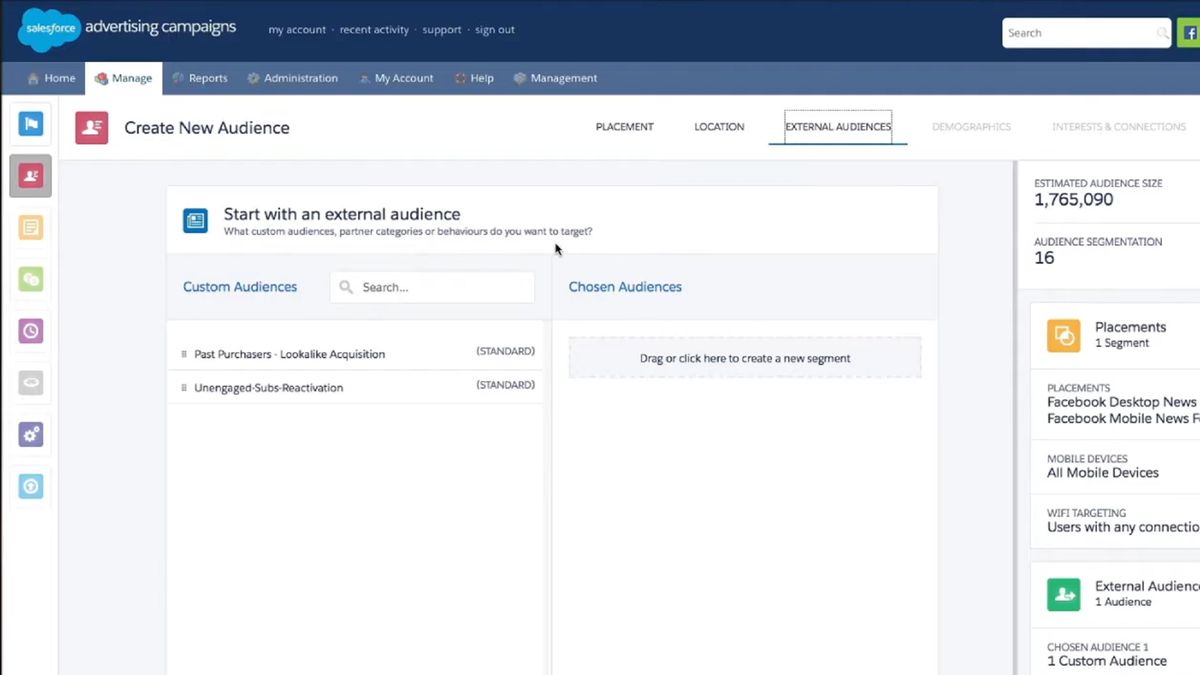Open recent activity from the top bar
This screenshot has width=1200, height=675.
[x=374, y=30]
